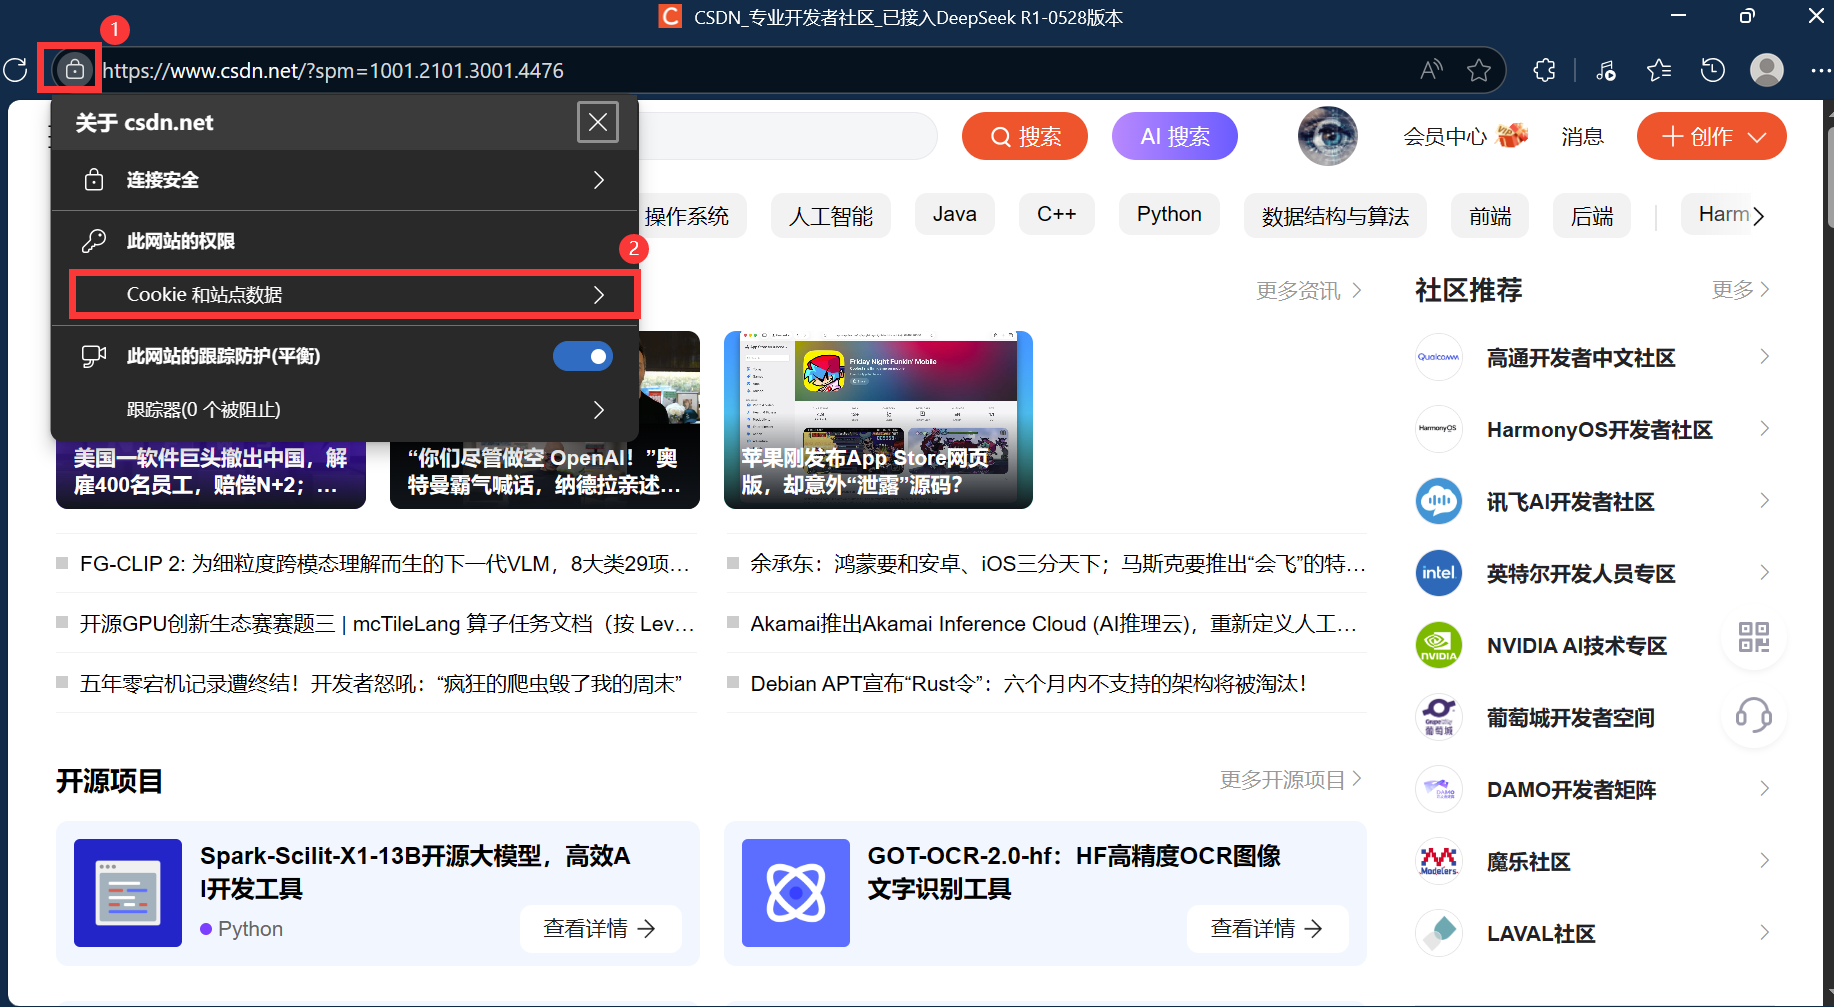
Task: Open 查看详情 for GOT-OCR-2.0-hf
Action: pyautogui.click(x=1267, y=928)
